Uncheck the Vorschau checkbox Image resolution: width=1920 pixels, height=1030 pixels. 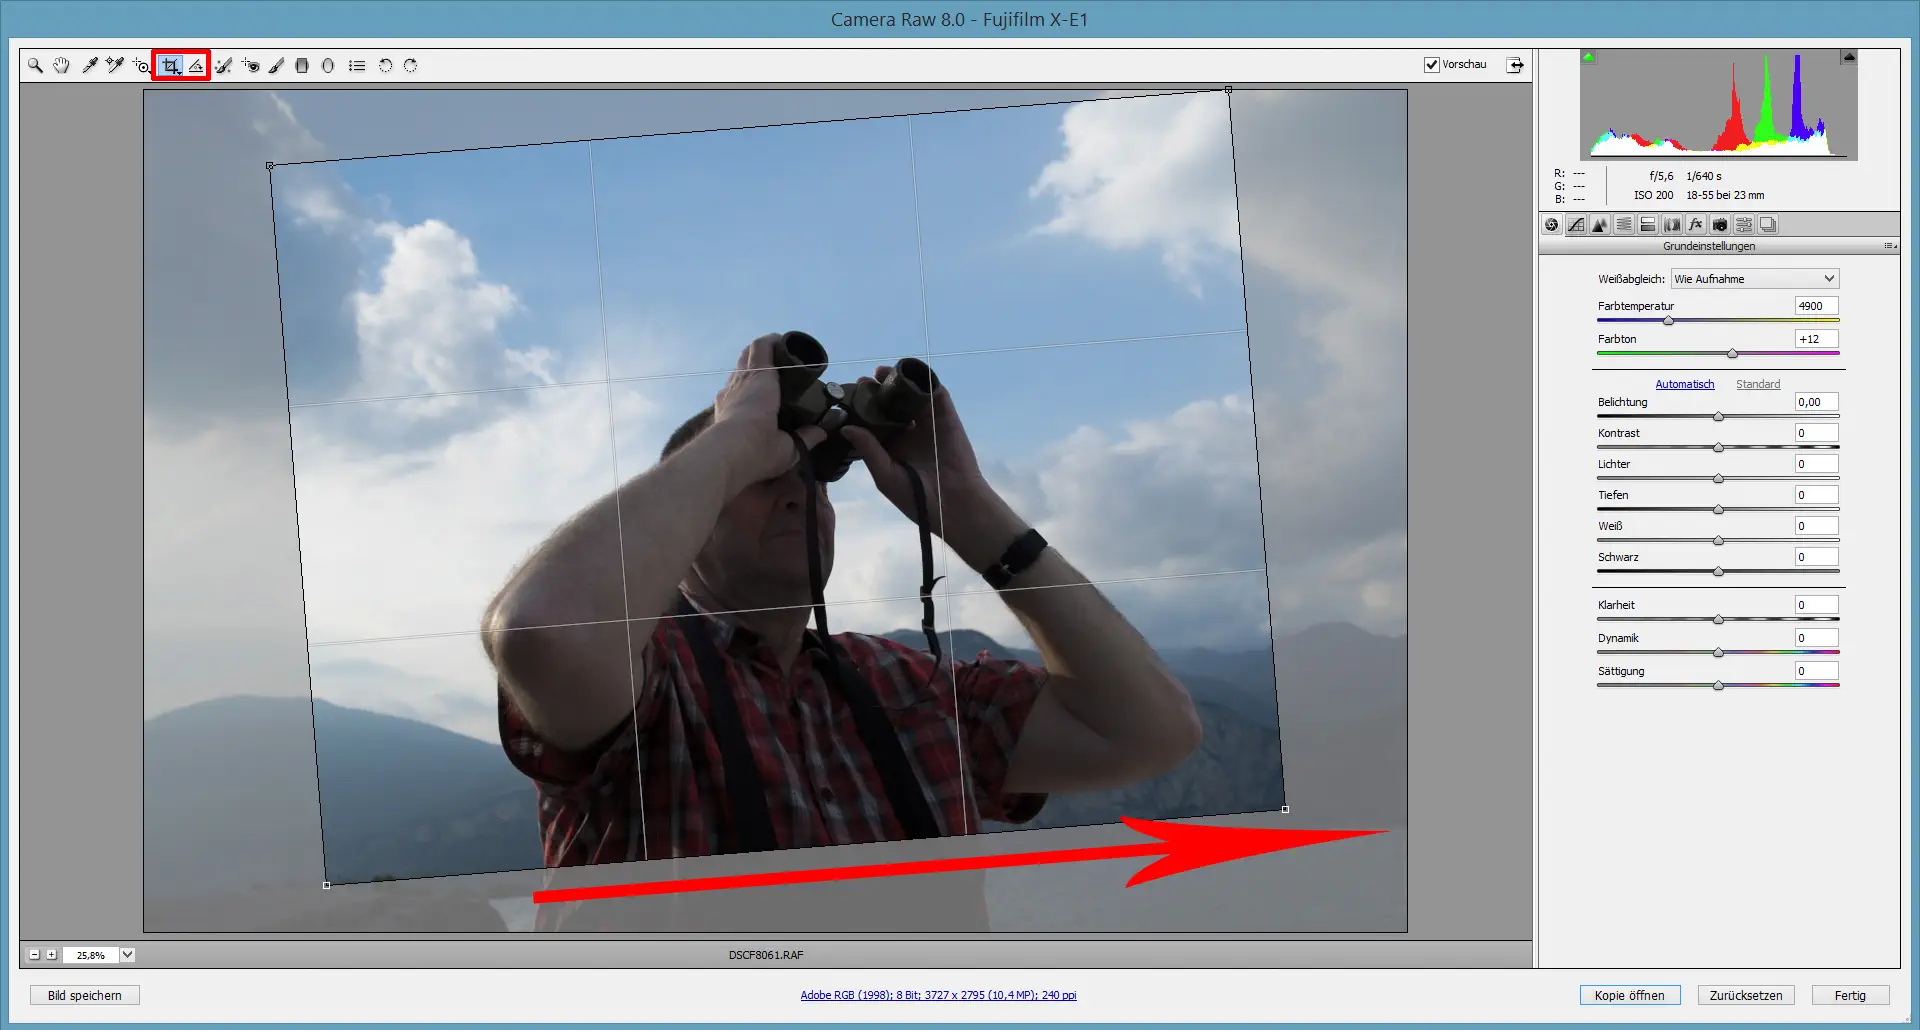pyautogui.click(x=1432, y=64)
